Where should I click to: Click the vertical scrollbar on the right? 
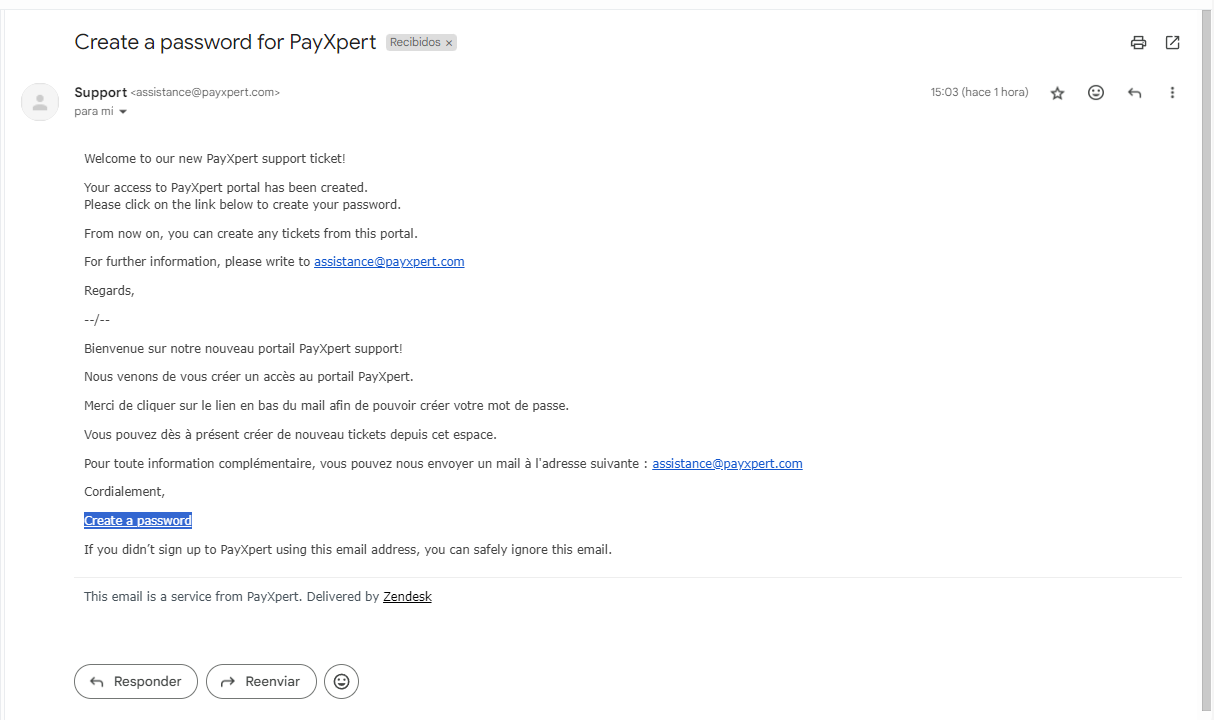(1206, 360)
